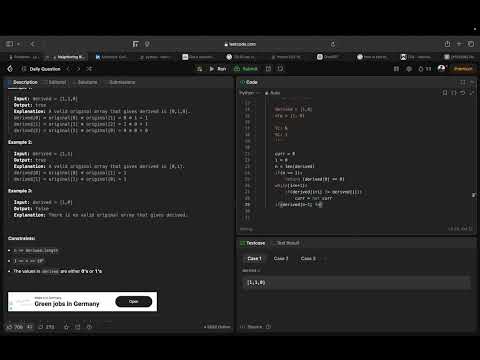Screen dimensions: 480x360
Task: Switch to the Solutions tab
Action: pyautogui.click(x=85, y=82)
